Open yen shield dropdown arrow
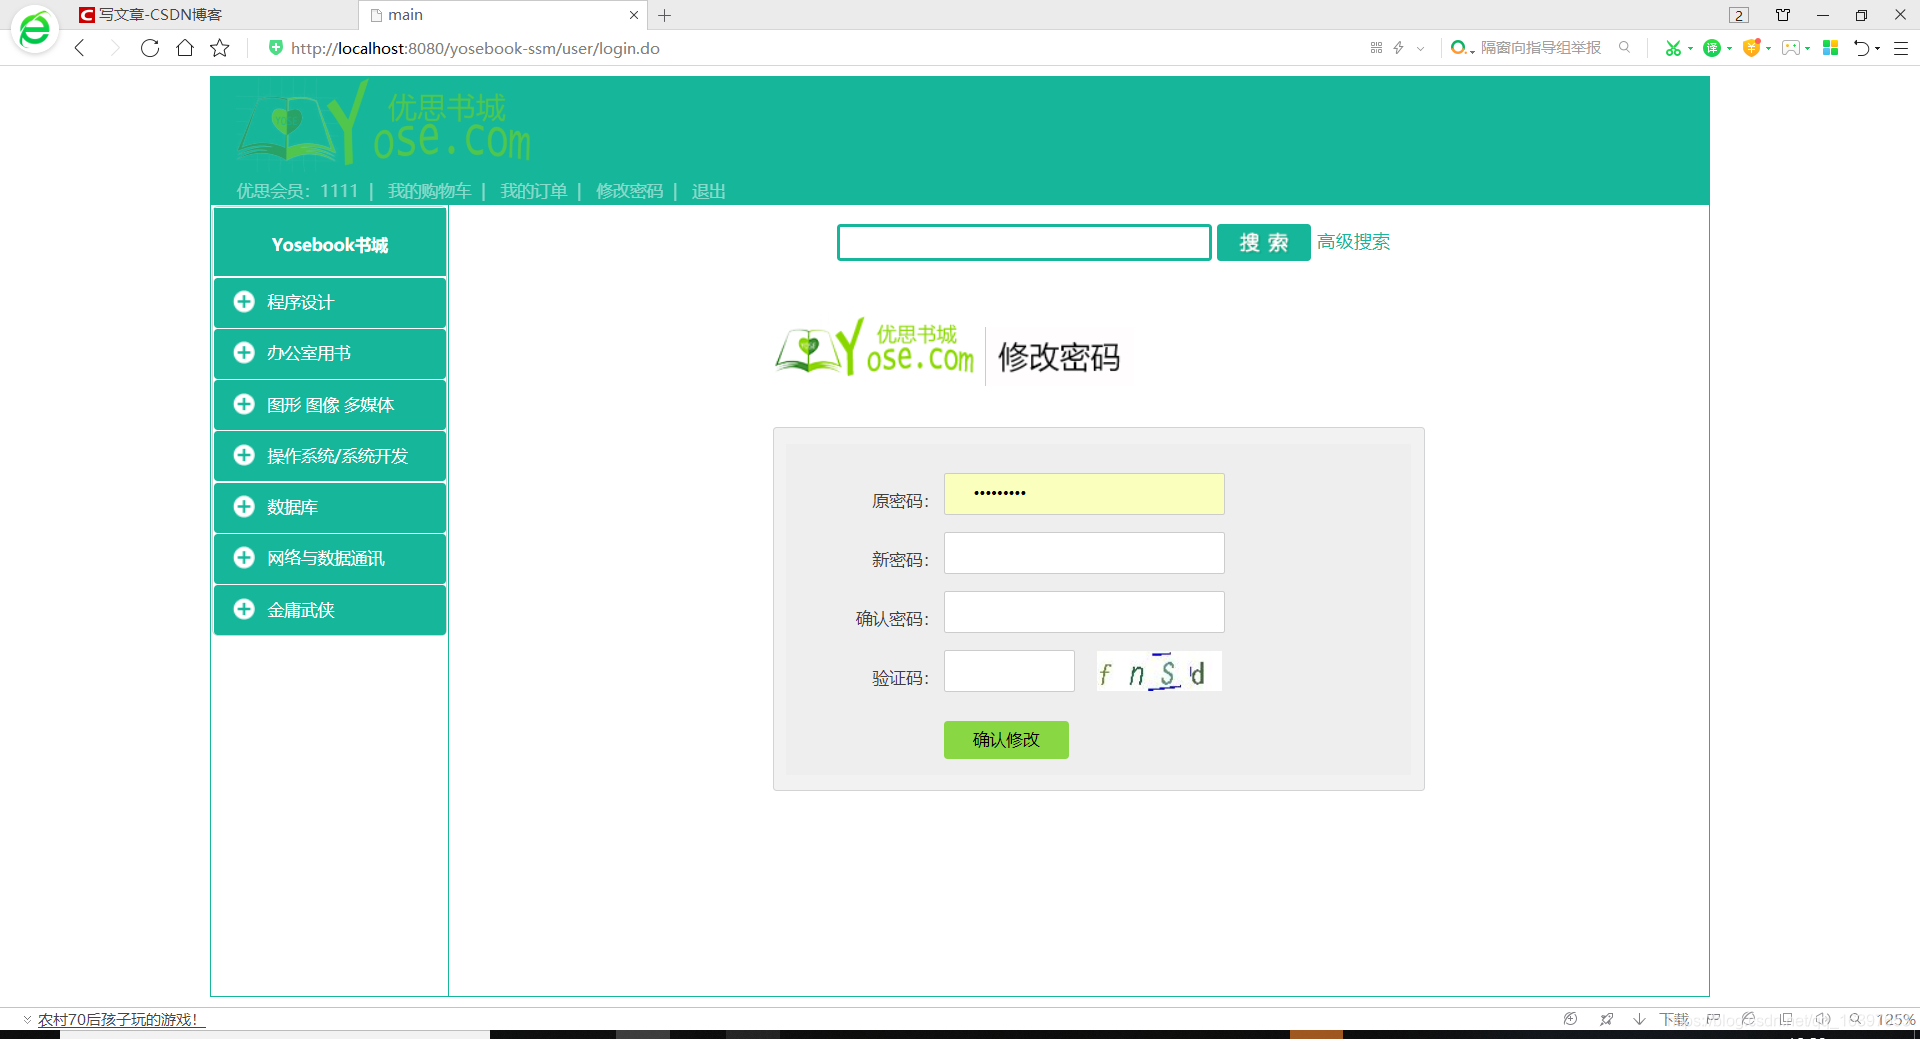1920x1039 pixels. point(1768,48)
